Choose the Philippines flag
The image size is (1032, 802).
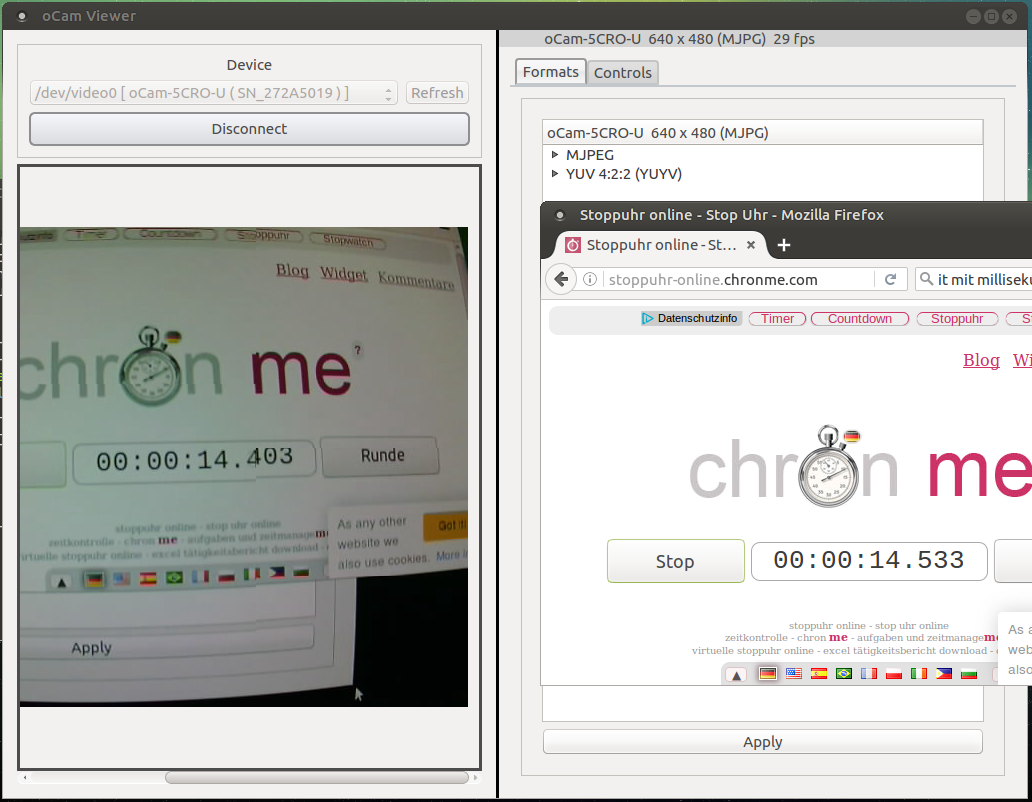pyautogui.click(x=944, y=674)
